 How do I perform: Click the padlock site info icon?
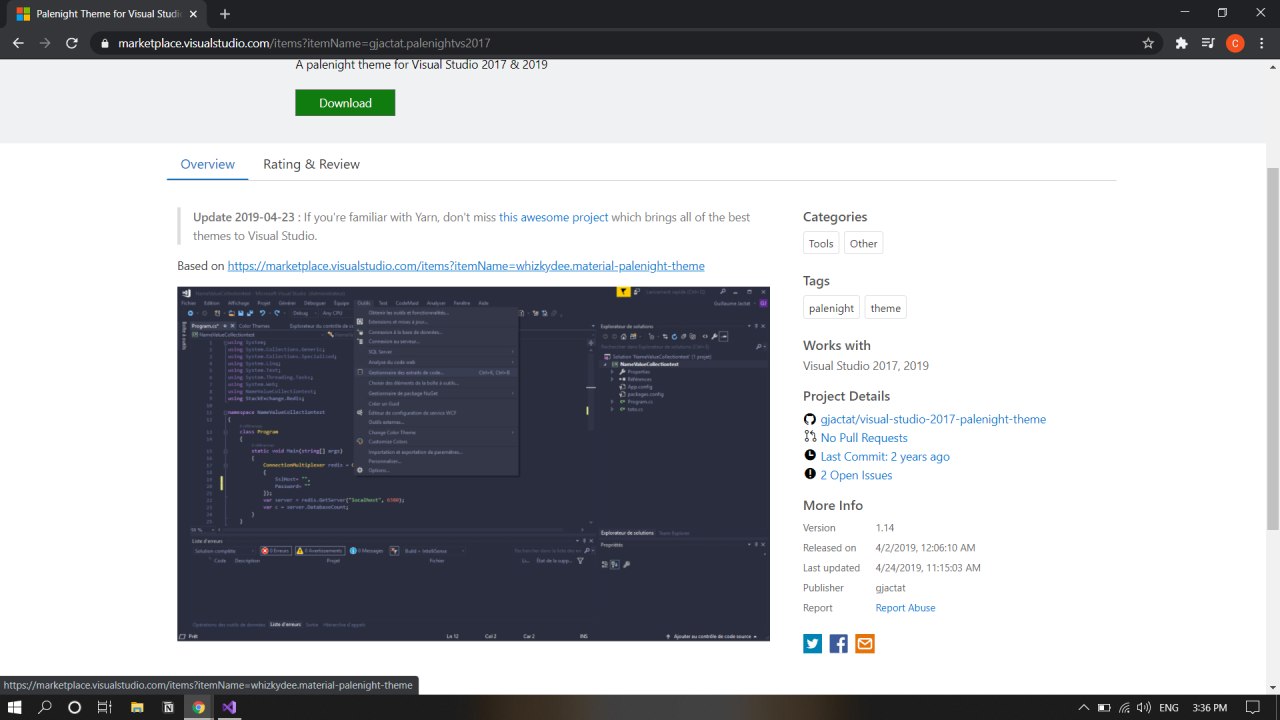point(105,44)
